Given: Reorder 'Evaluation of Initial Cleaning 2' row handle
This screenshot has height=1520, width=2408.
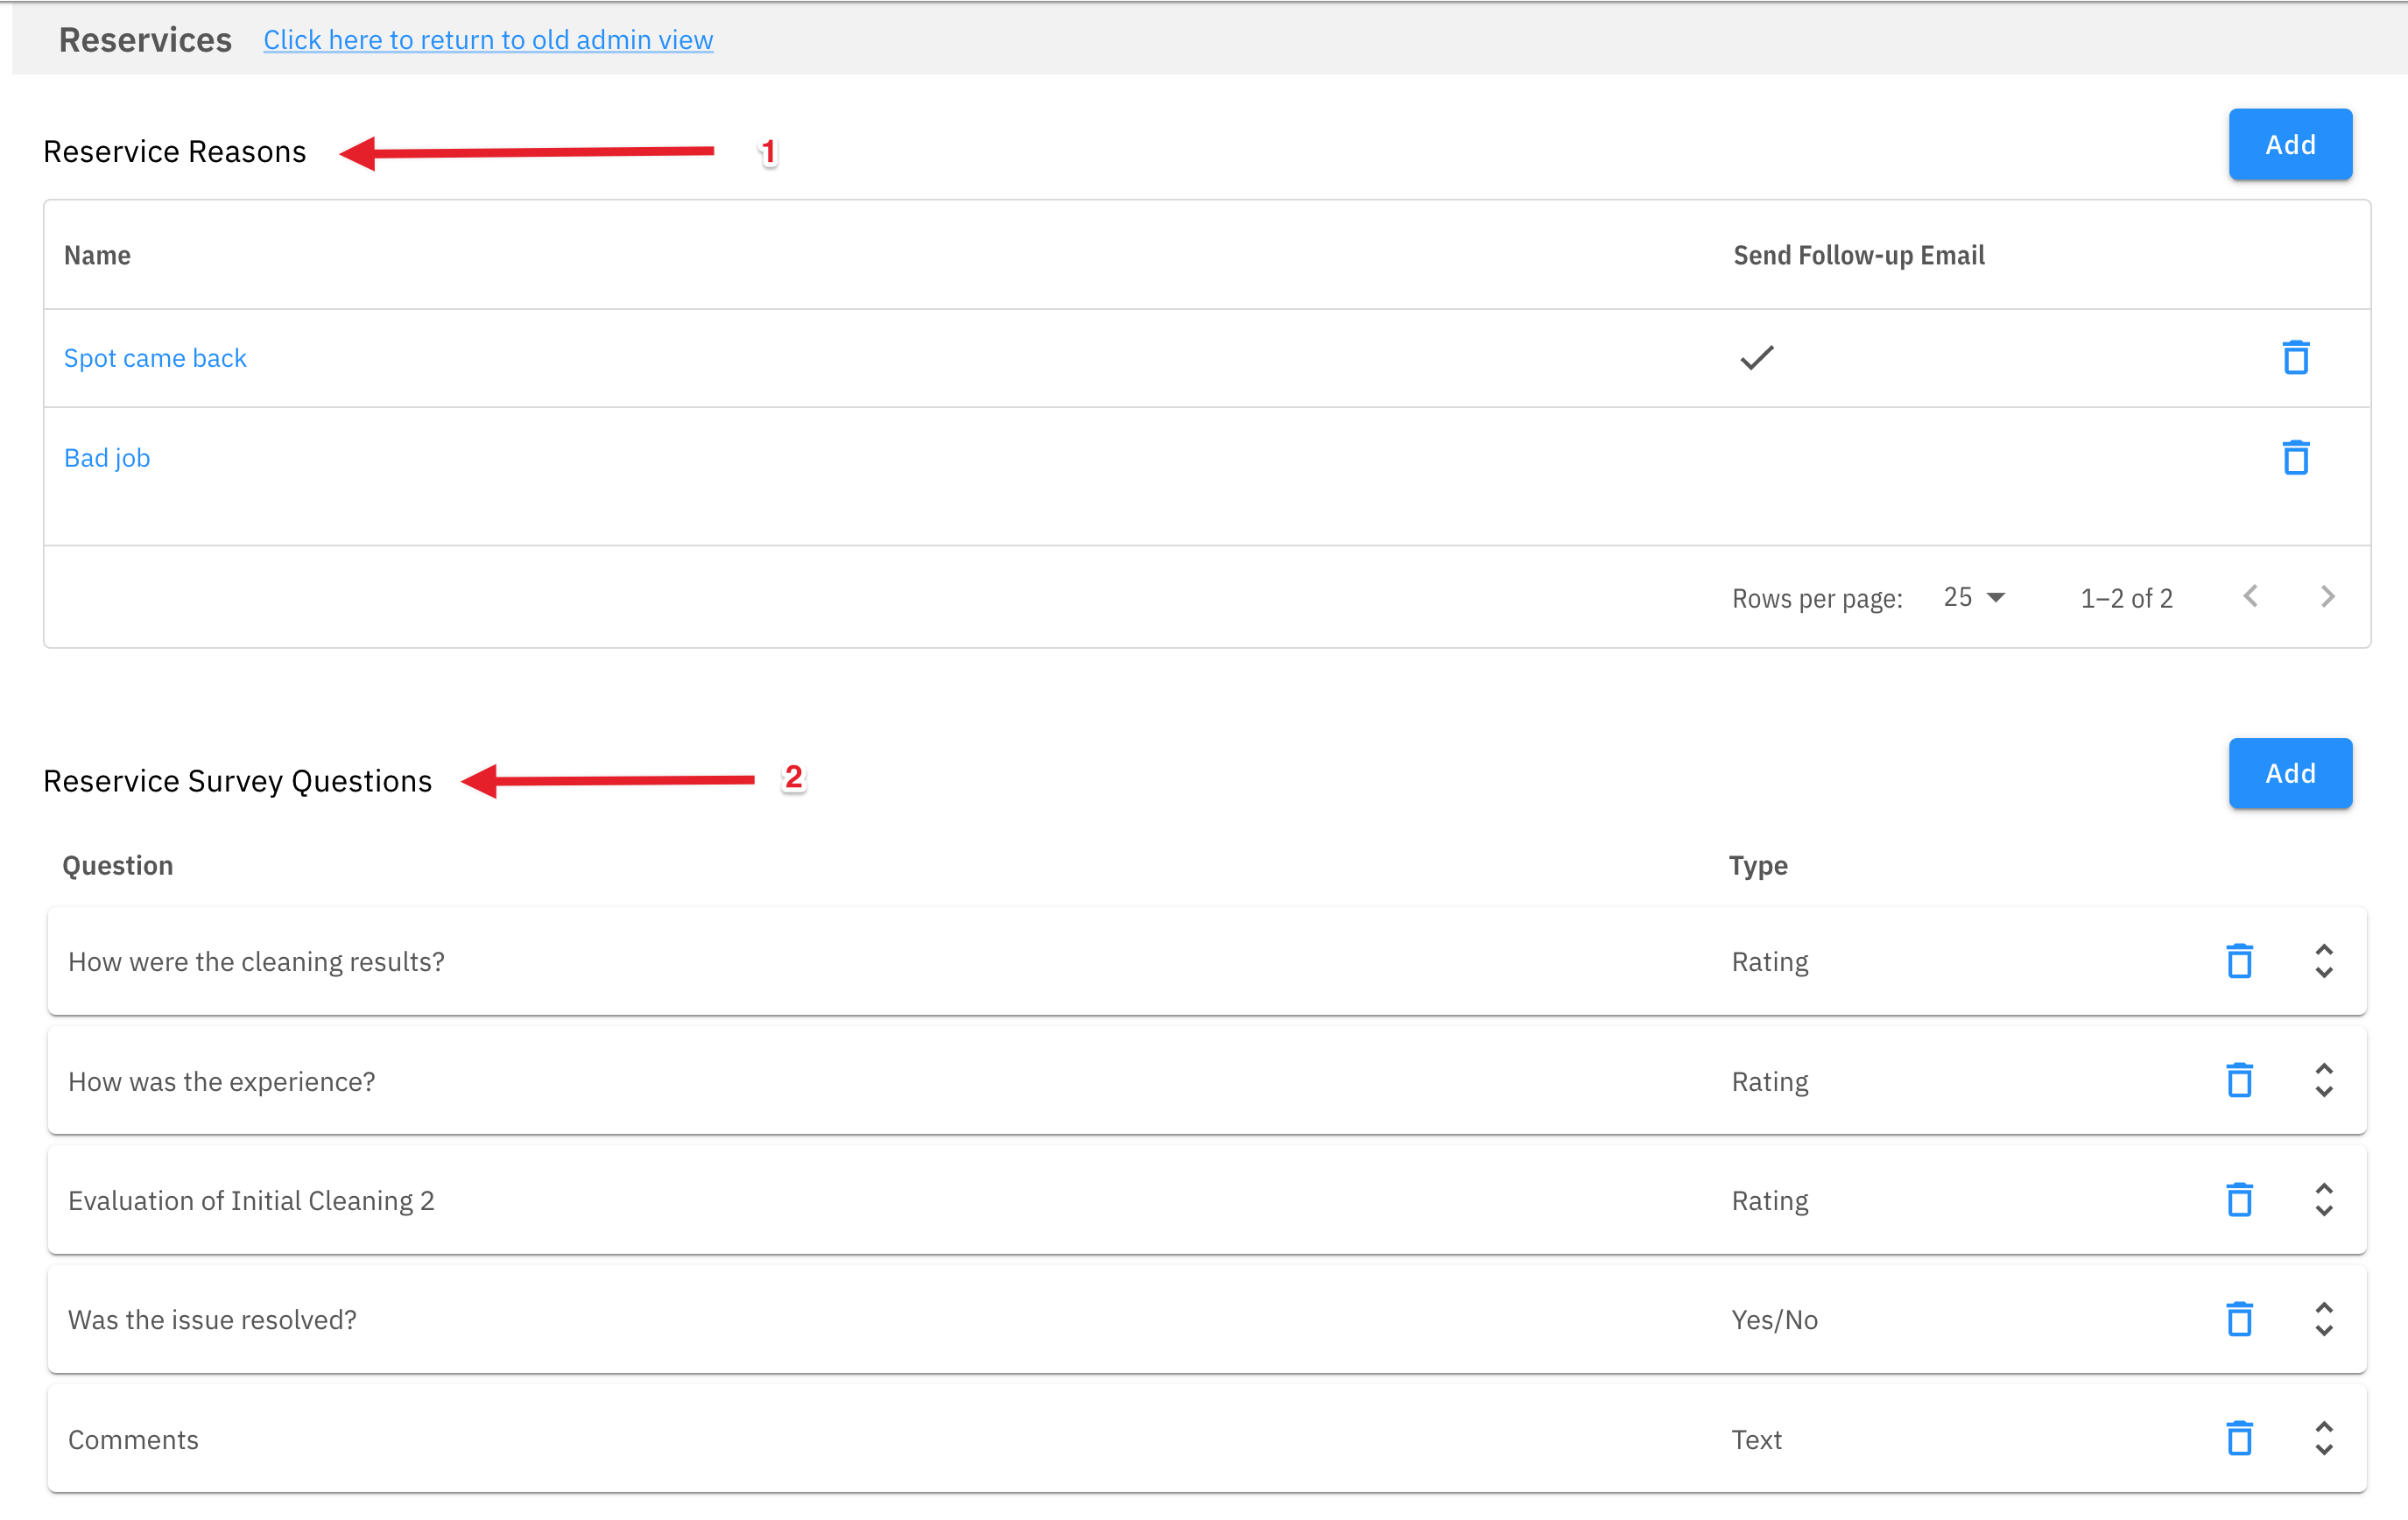Looking at the screenshot, I should (x=2324, y=1200).
